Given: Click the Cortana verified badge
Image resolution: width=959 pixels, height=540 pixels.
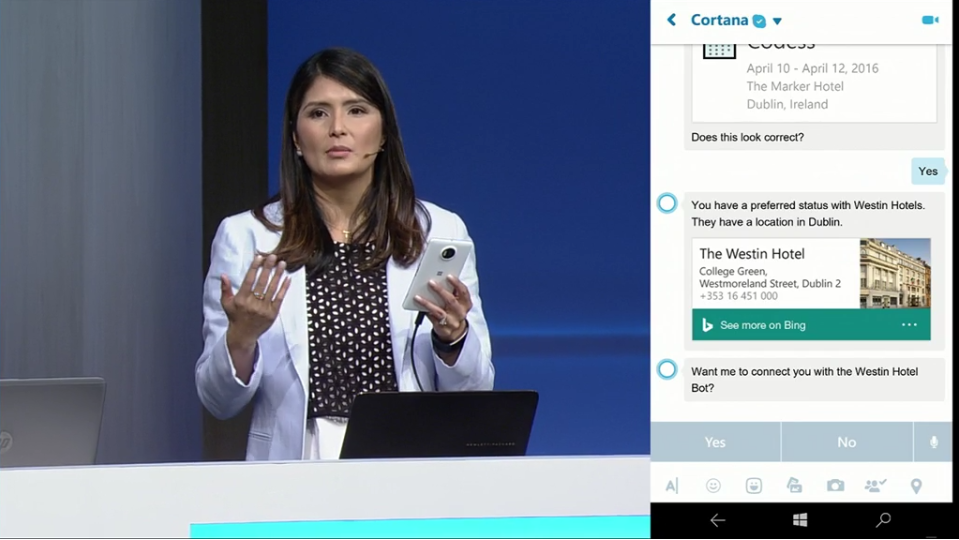Looking at the screenshot, I should pos(759,21).
